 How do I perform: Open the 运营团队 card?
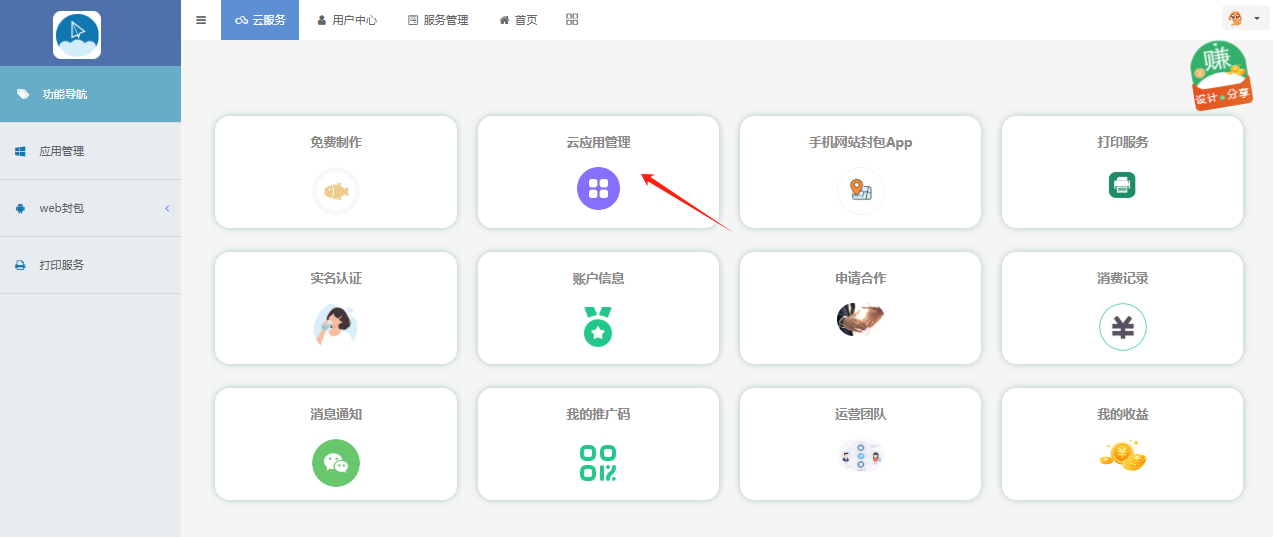coord(860,444)
